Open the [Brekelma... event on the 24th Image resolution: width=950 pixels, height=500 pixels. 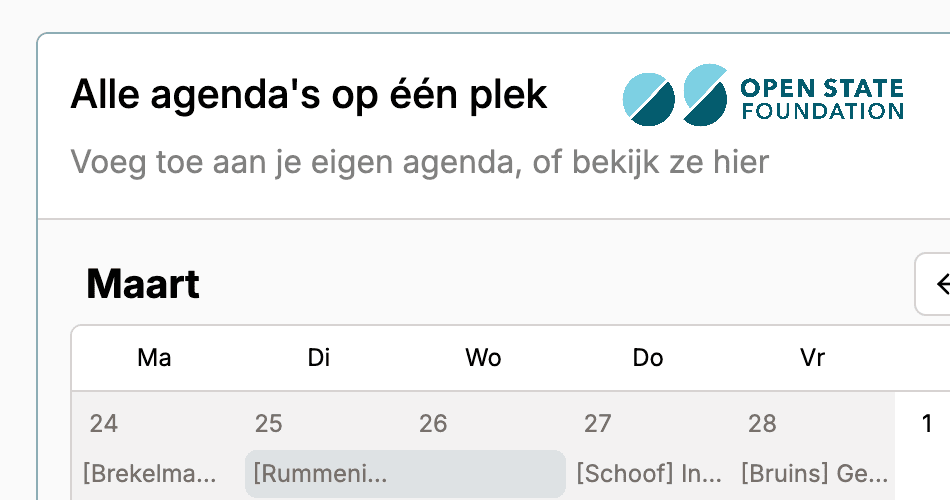[x=150, y=473]
